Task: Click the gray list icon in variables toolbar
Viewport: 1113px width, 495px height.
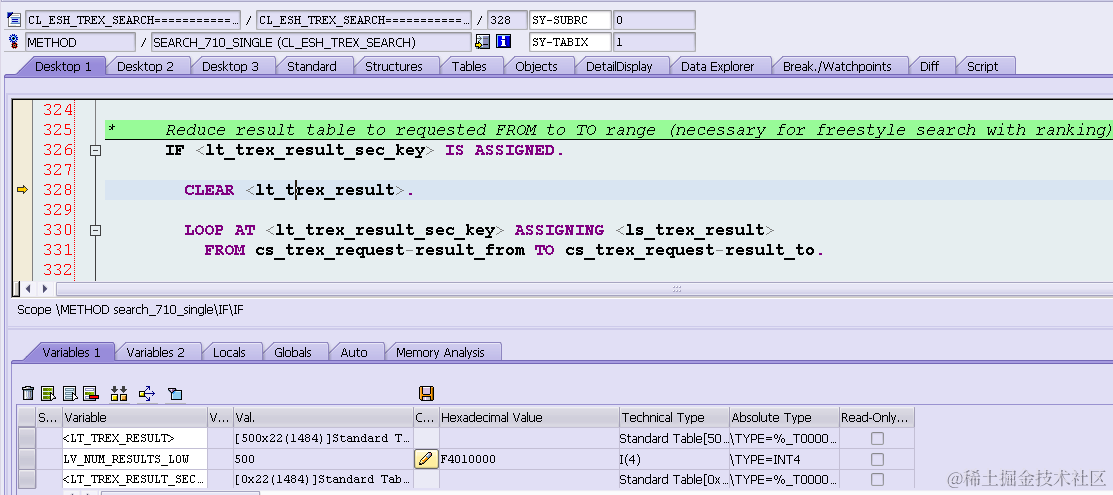Action: click(x=70, y=393)
